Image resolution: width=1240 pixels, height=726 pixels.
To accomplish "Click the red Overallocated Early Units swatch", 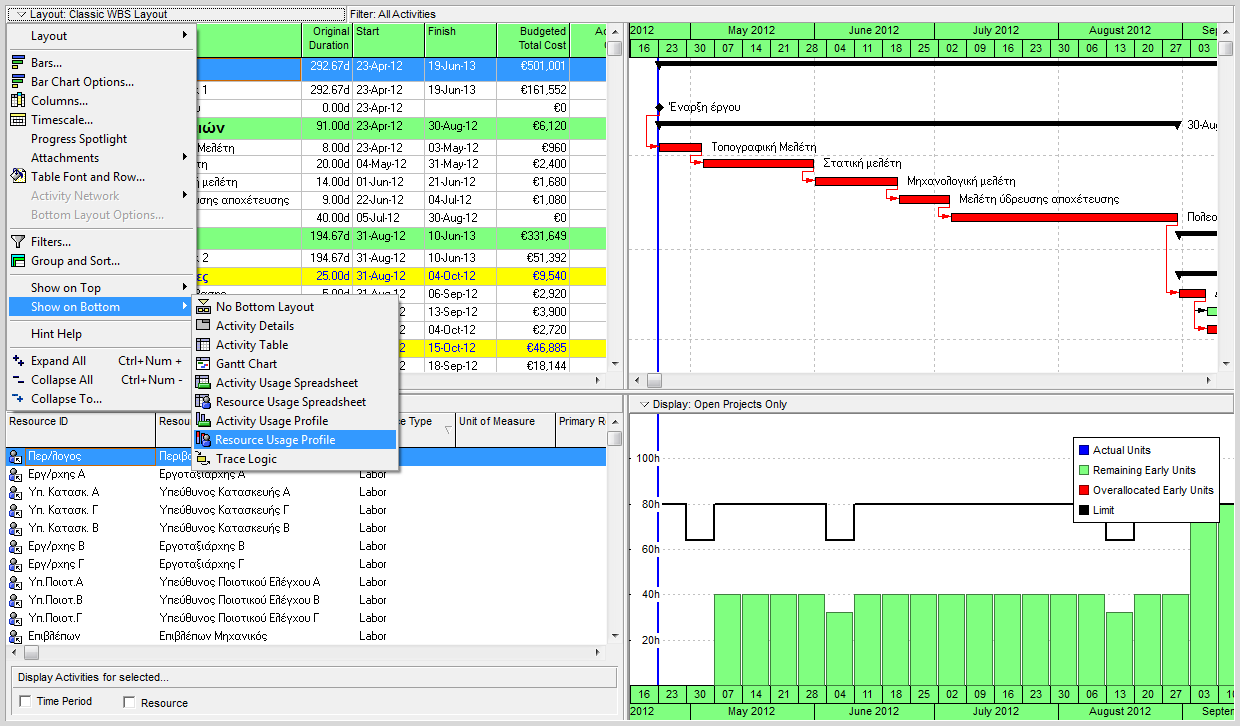I will 1083,490.
